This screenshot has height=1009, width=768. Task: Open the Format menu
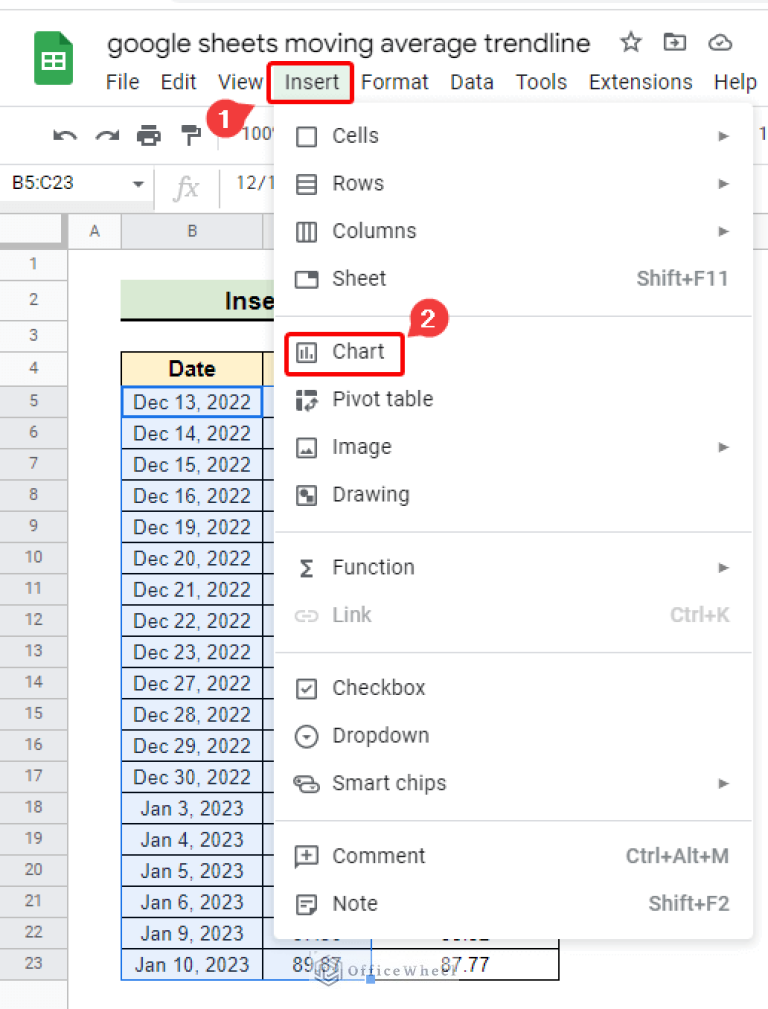(x=394, y=82)
